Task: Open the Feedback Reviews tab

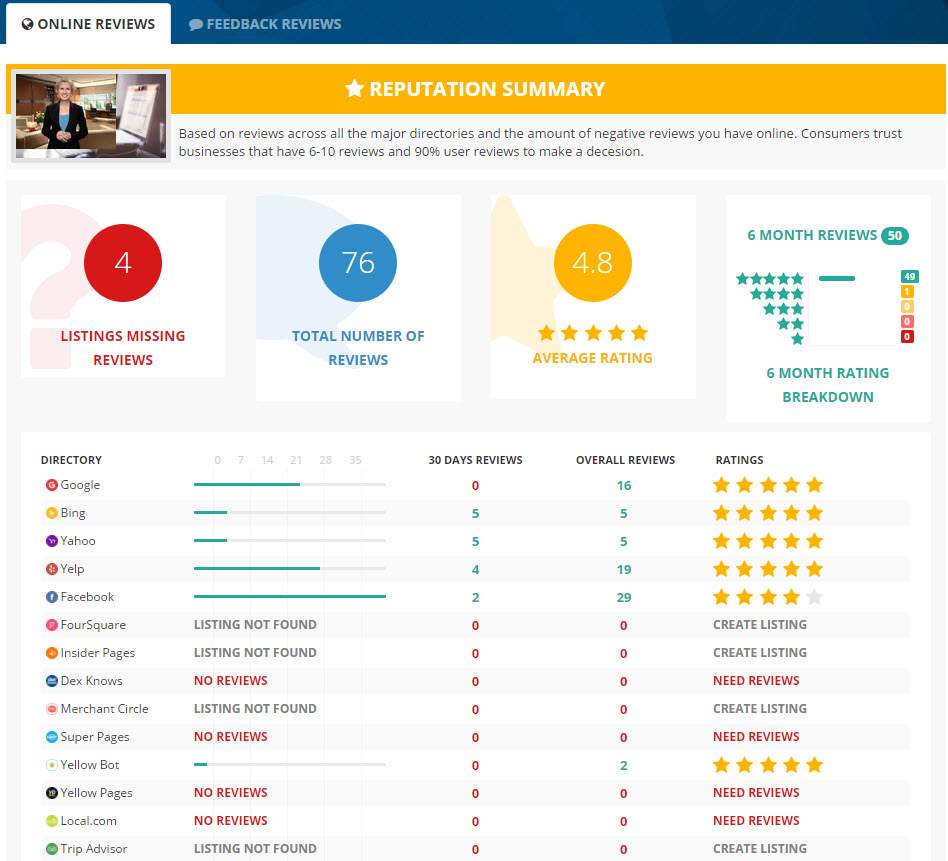Action: click(265, 24)
